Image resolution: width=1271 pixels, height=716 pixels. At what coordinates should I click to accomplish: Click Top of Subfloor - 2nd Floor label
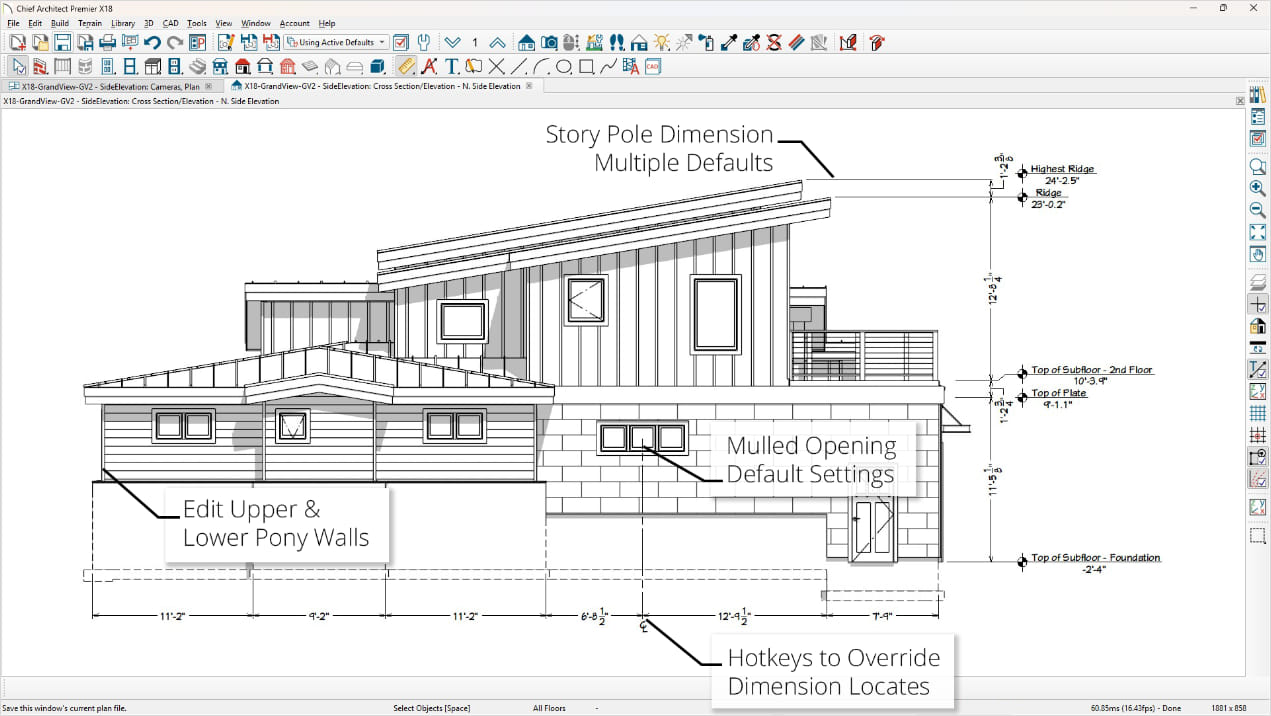[1092, 370]
